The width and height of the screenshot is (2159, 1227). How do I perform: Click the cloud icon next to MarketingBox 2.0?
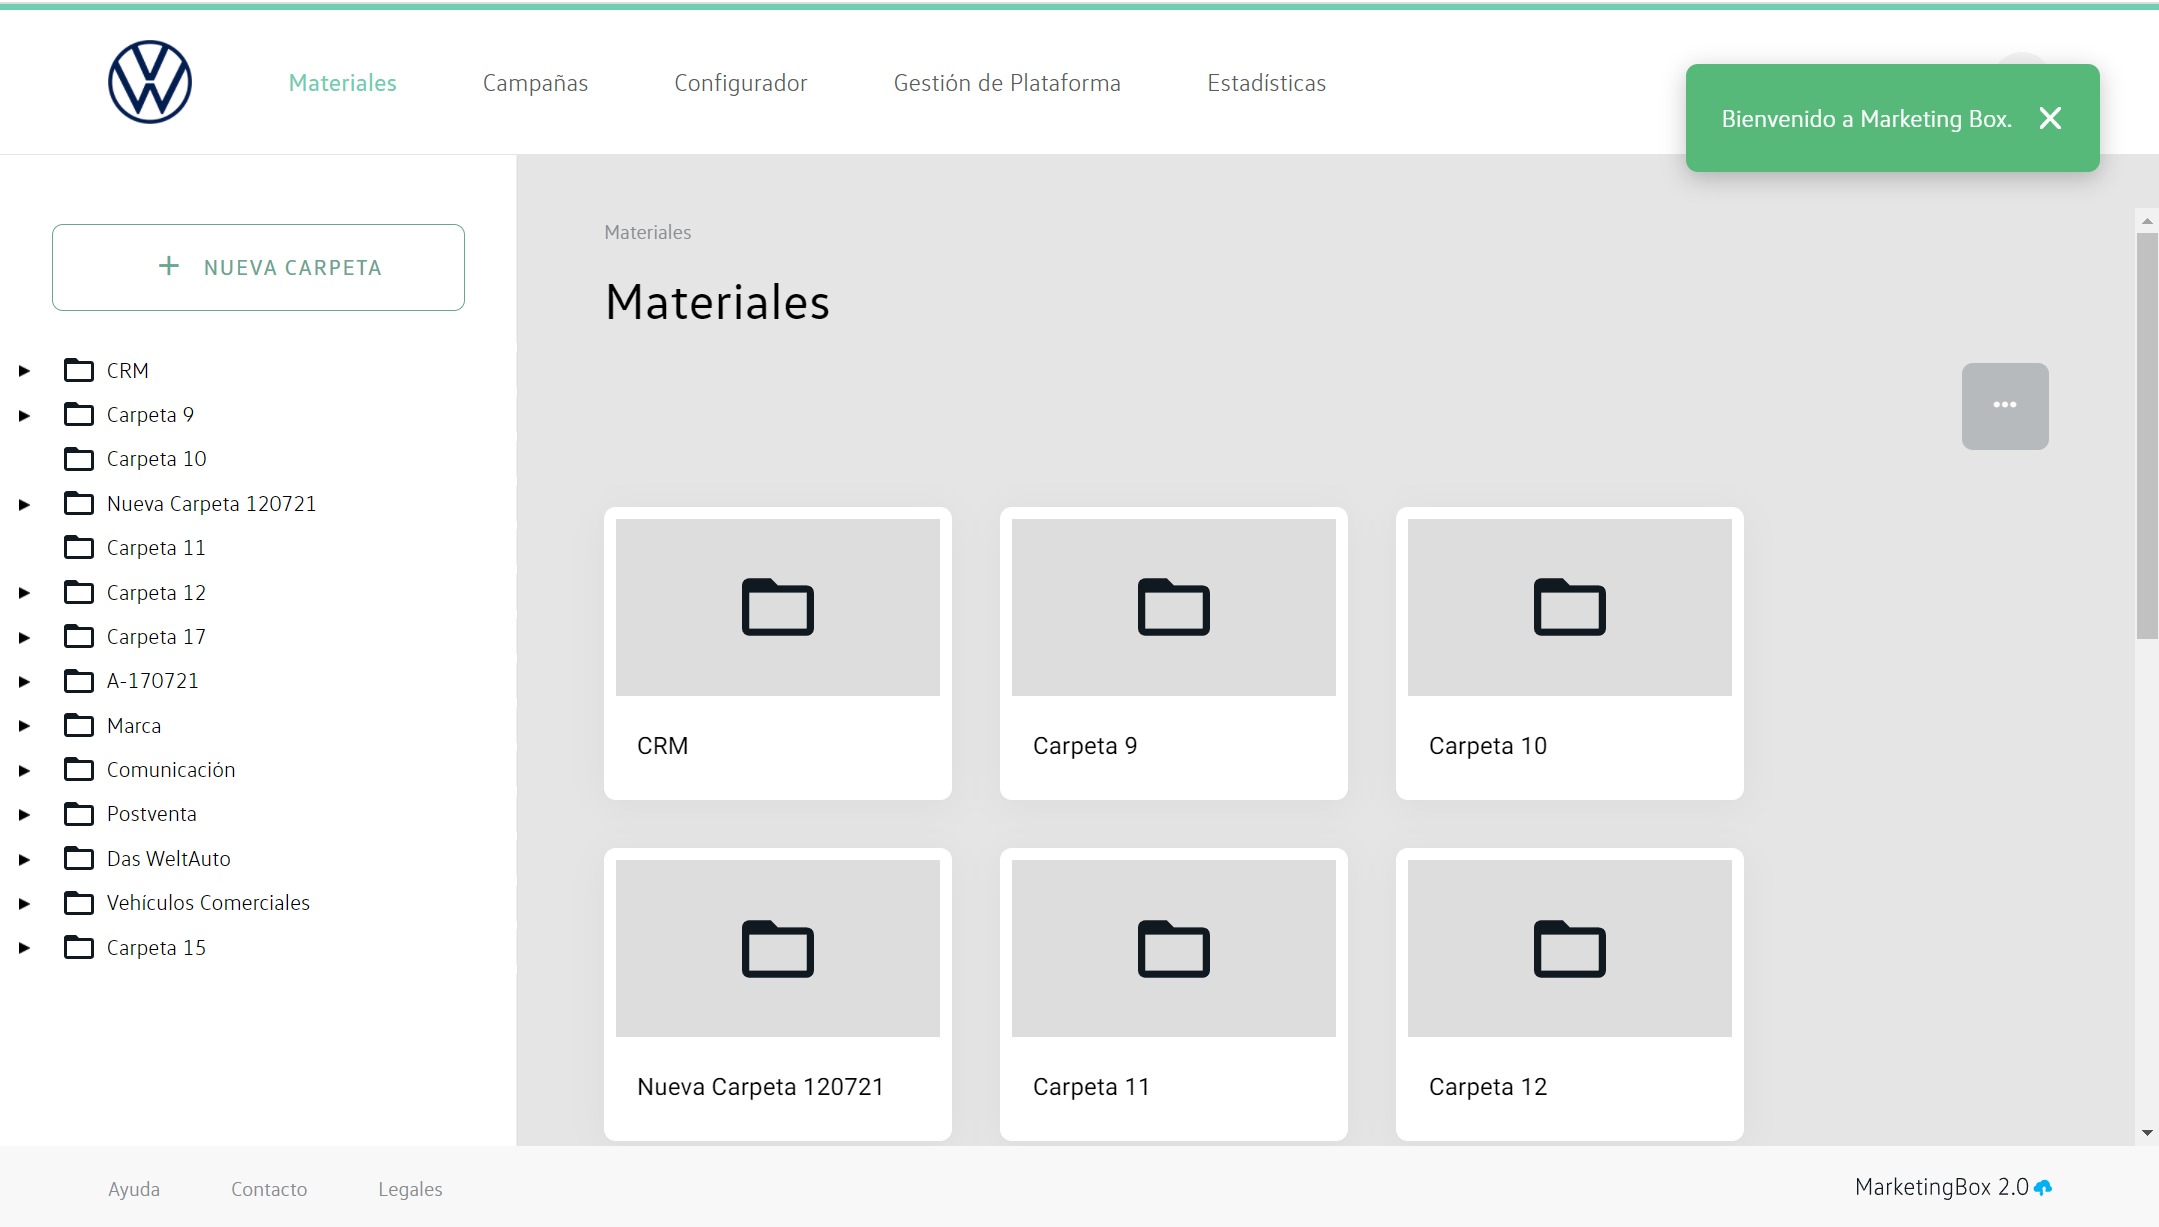(2043, 1187)
